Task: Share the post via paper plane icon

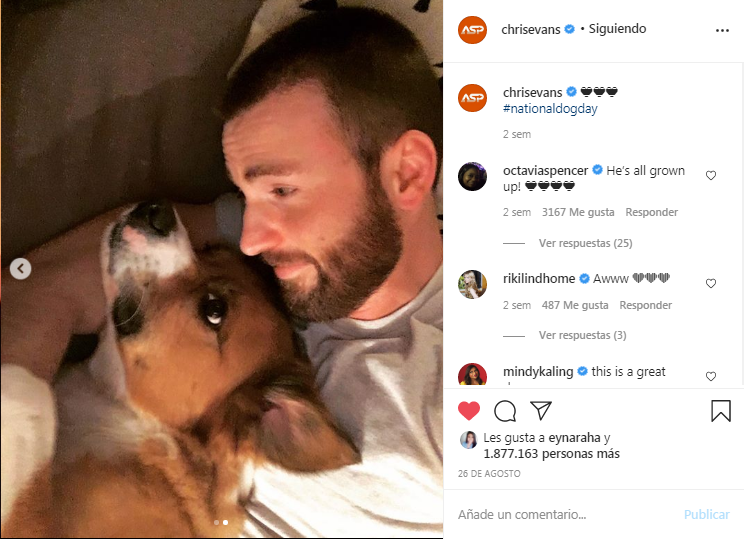Action: 541,410
